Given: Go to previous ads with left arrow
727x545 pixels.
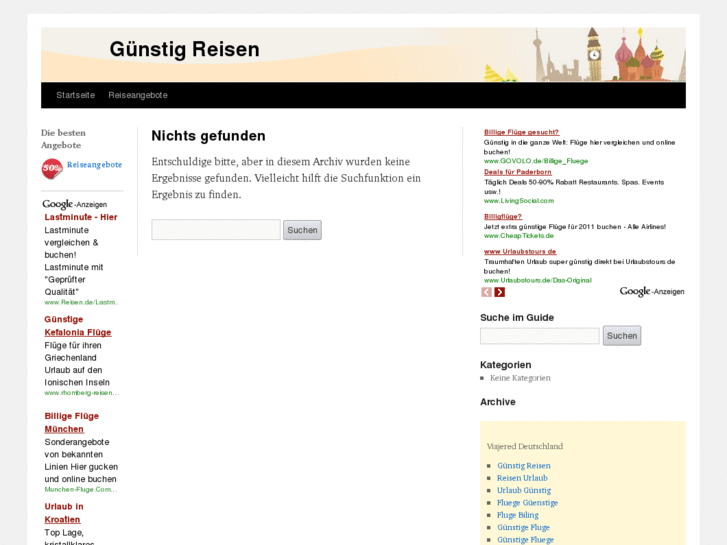Looking at the screenshot, I should (x=486, y=292).
